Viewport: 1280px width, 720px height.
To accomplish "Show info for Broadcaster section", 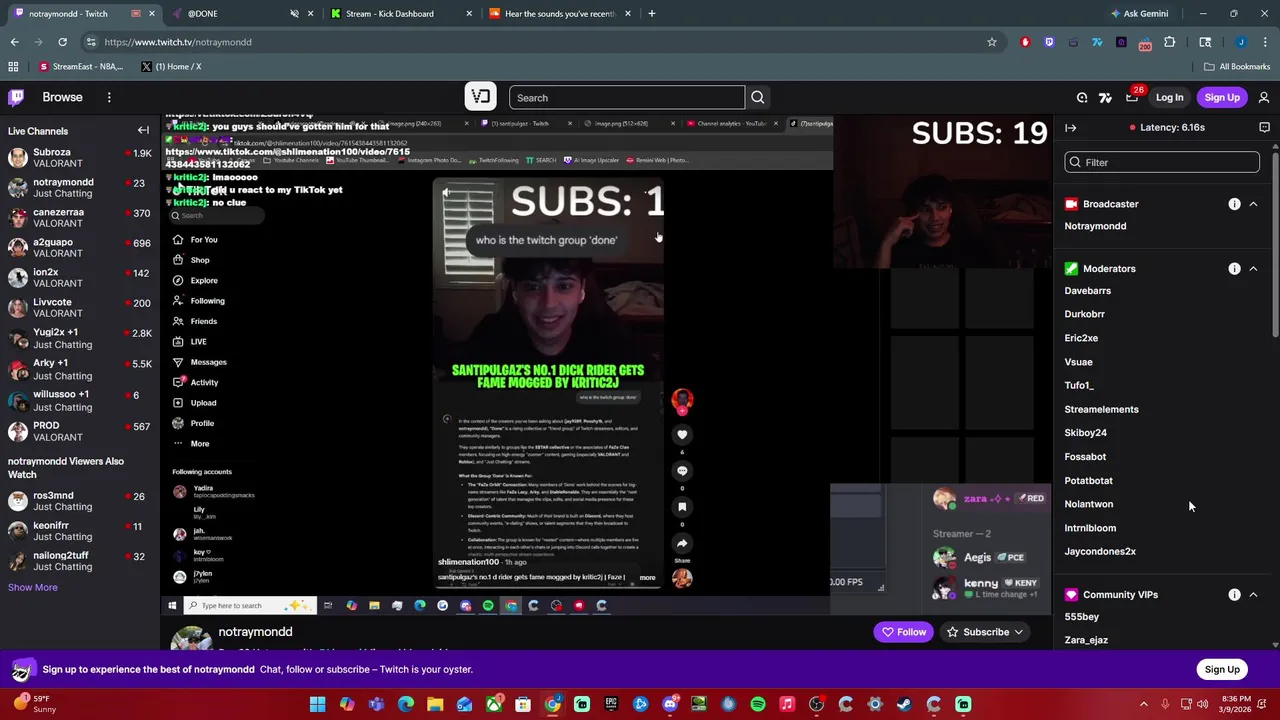I will coord(1234,204).
